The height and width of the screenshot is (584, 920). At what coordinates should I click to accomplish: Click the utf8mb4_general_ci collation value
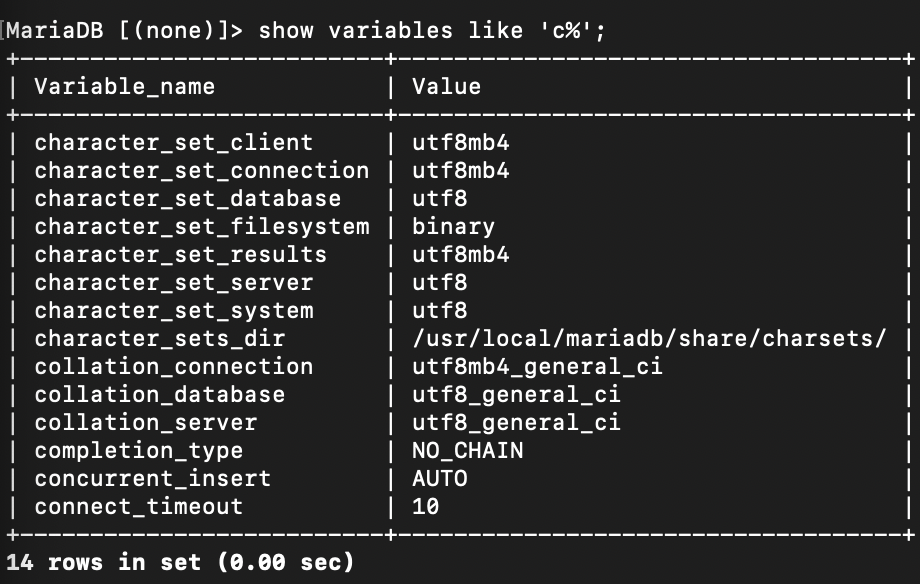tap(537, 367)
